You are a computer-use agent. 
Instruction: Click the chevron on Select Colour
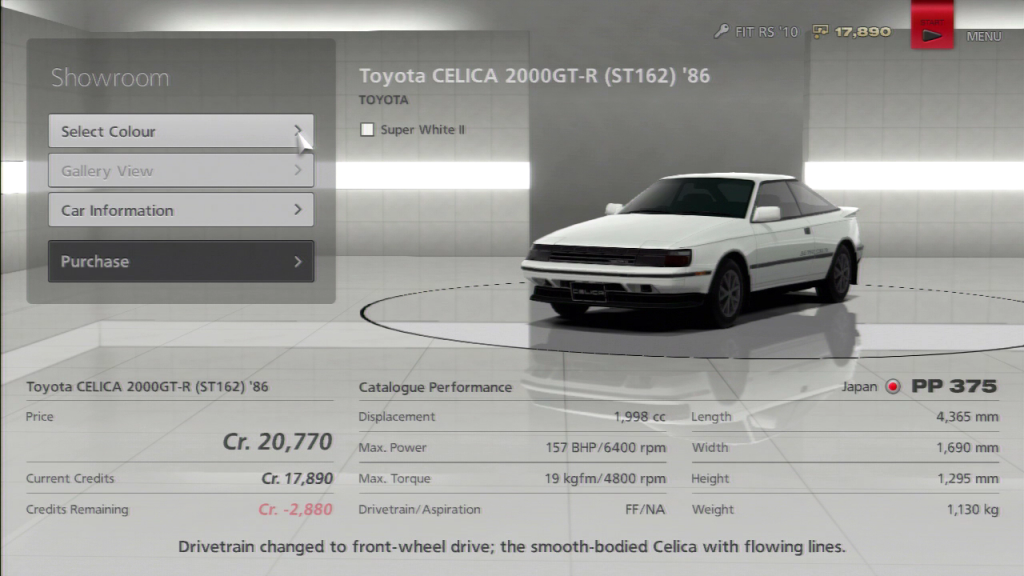tap(298, 131)
